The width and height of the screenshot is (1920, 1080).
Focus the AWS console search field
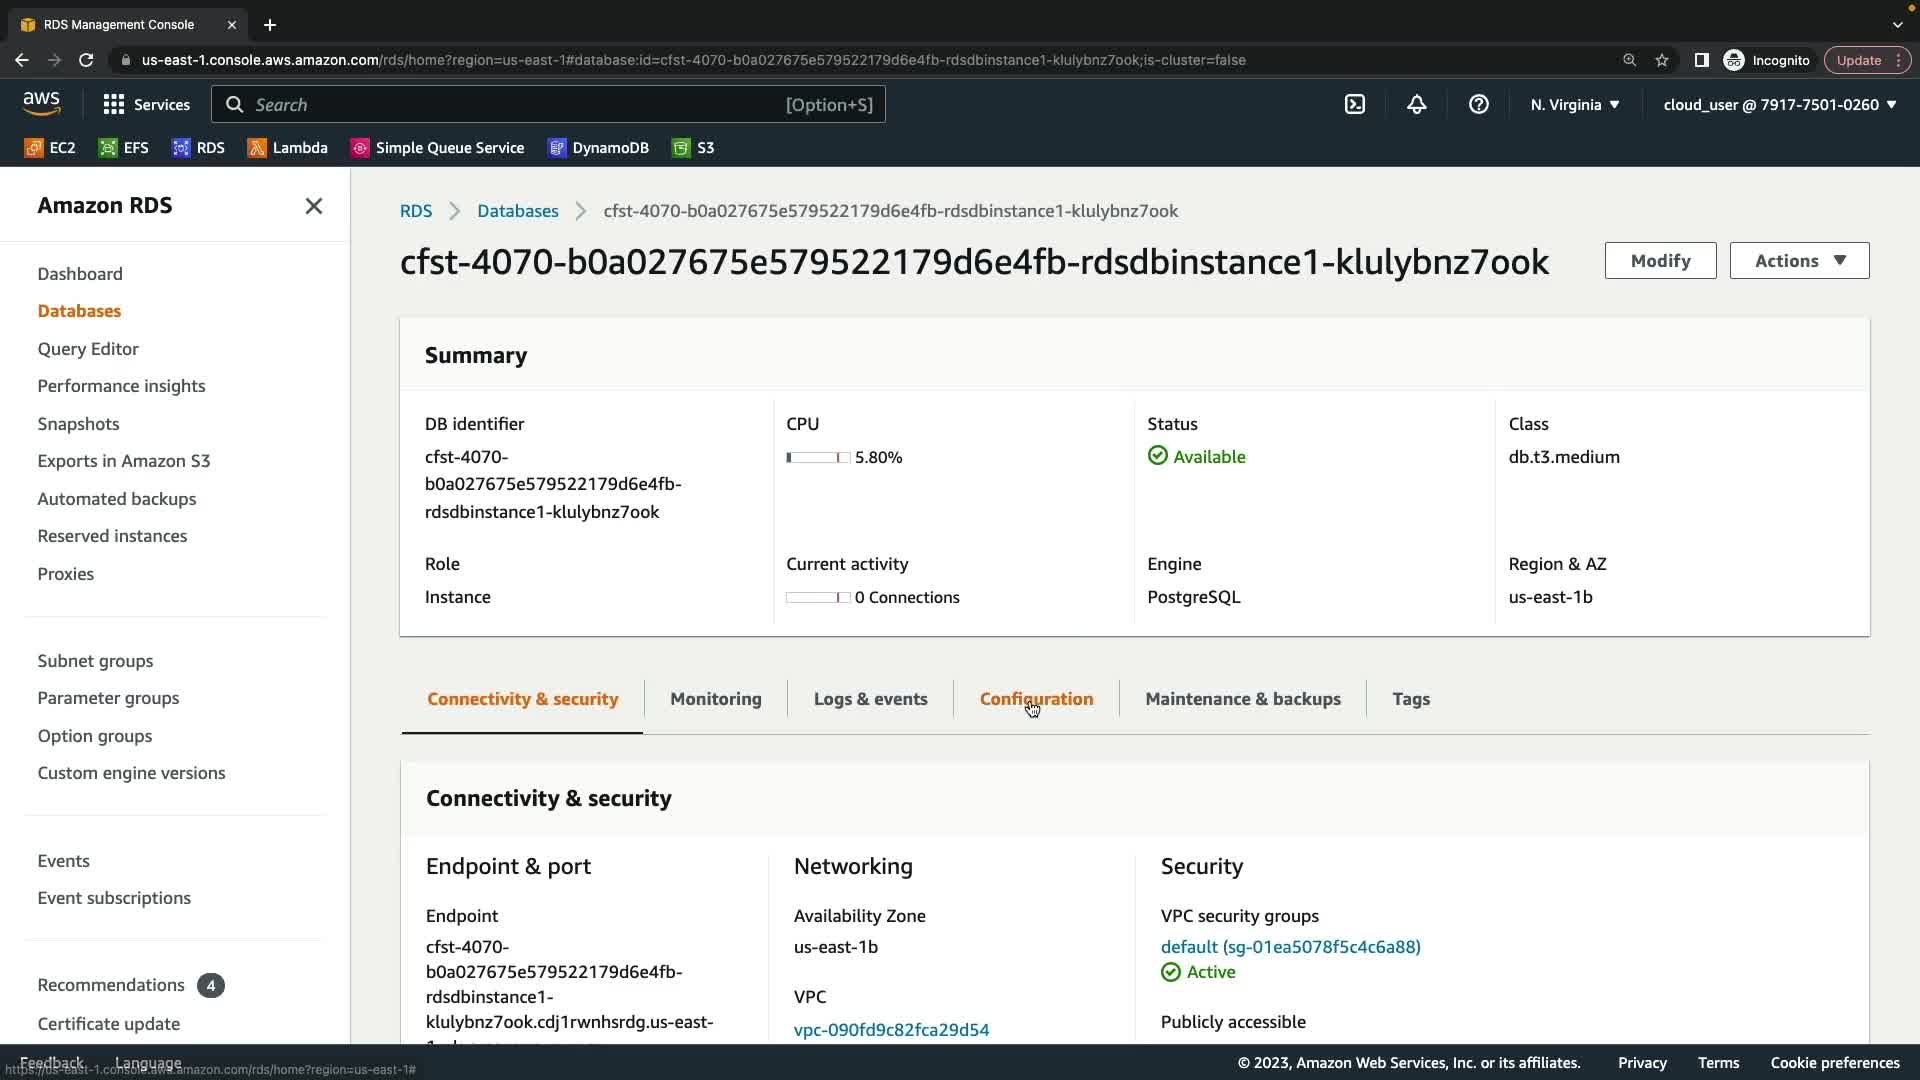(x=548, y=104)
